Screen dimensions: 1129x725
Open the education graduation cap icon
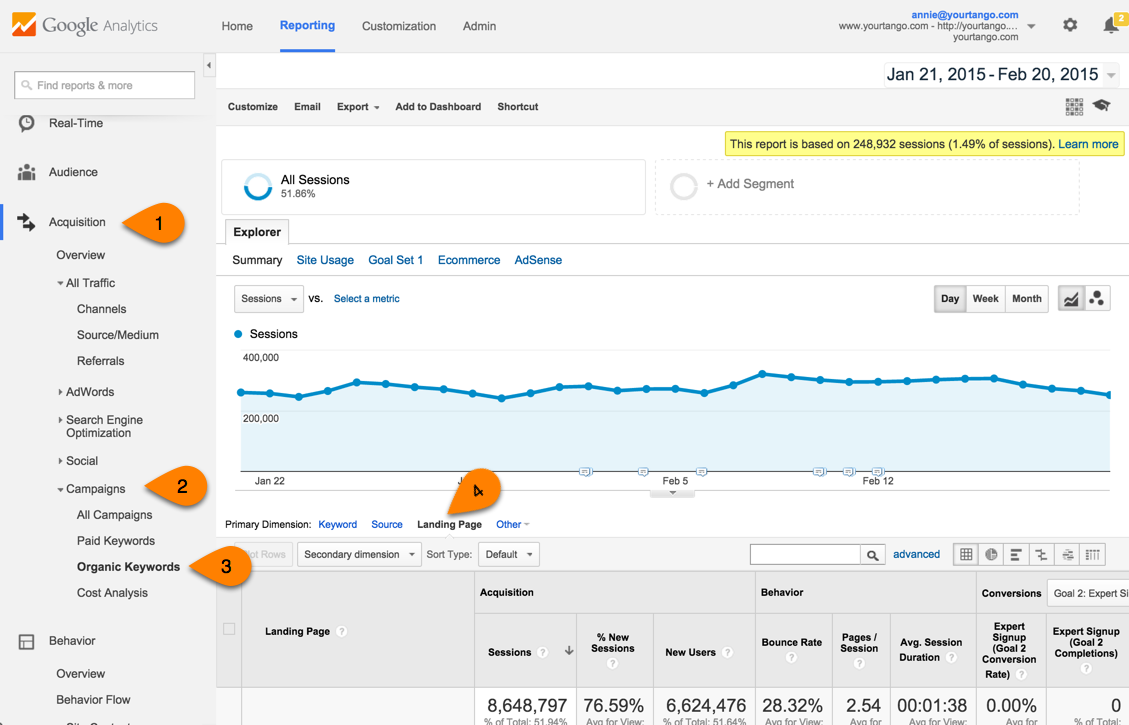pyautogui.click(x=1101, y=106)
